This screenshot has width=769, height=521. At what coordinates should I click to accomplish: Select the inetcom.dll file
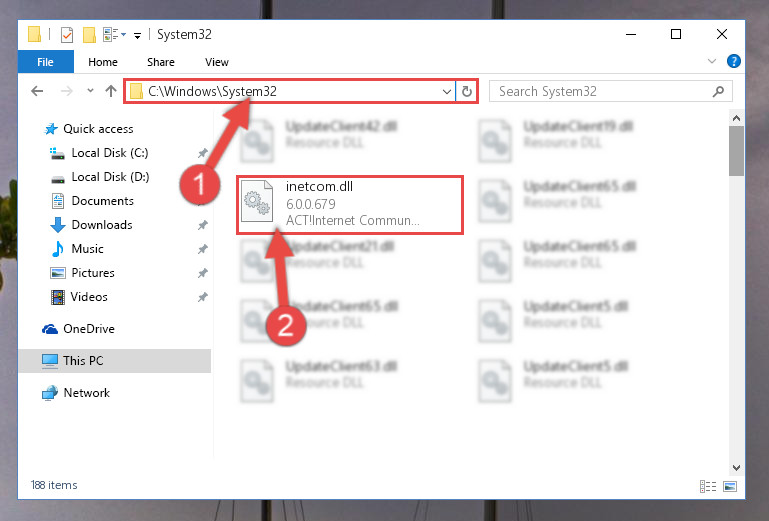[350, 205]
